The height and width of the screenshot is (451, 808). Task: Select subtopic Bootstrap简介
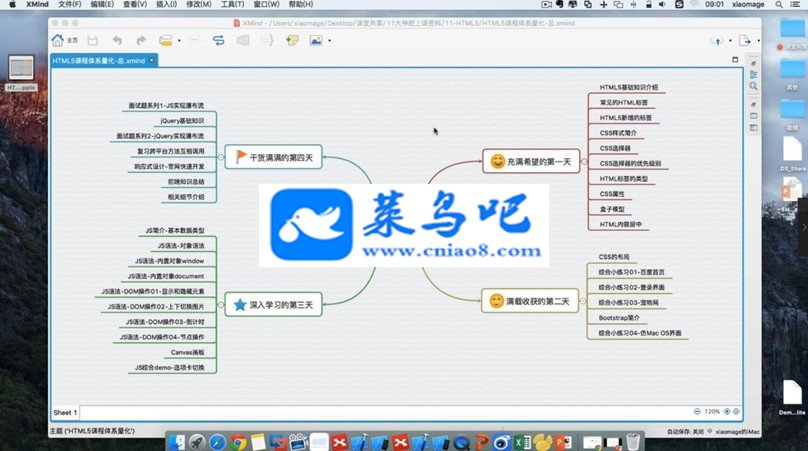click(x=619, y=318)
